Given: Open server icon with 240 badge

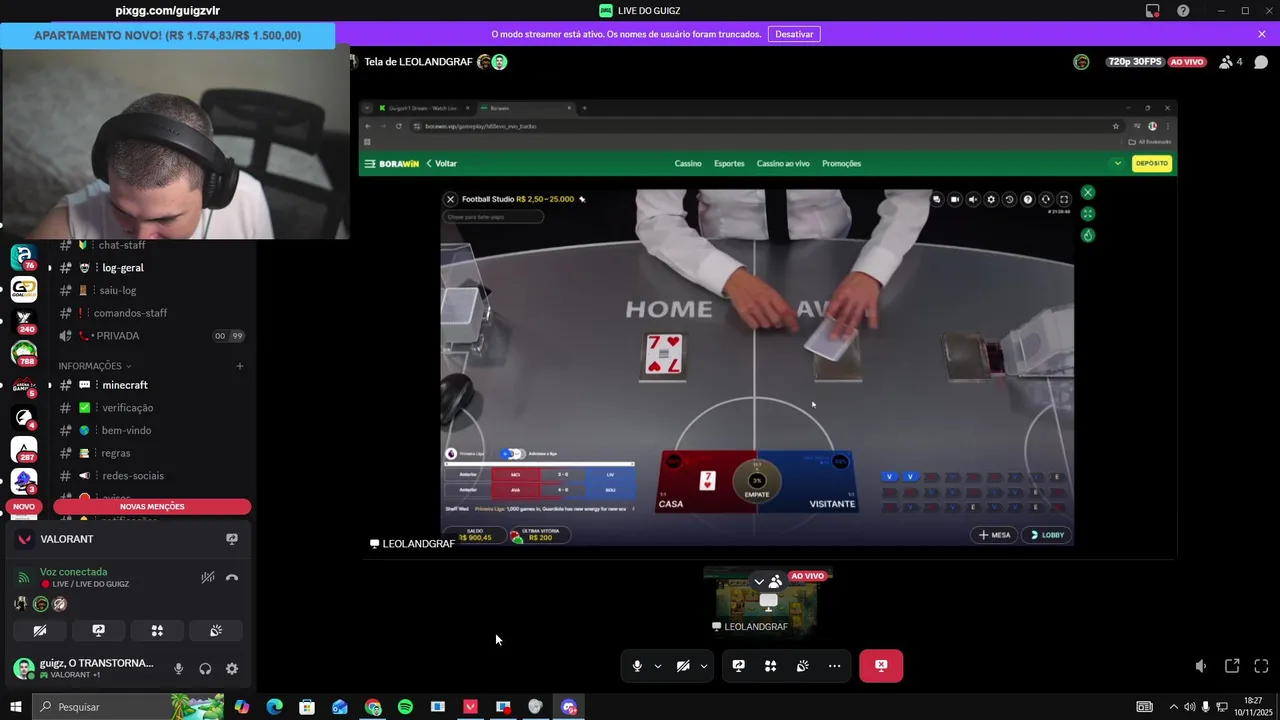Looking at the screenshot, I should [x=24, y=320].
